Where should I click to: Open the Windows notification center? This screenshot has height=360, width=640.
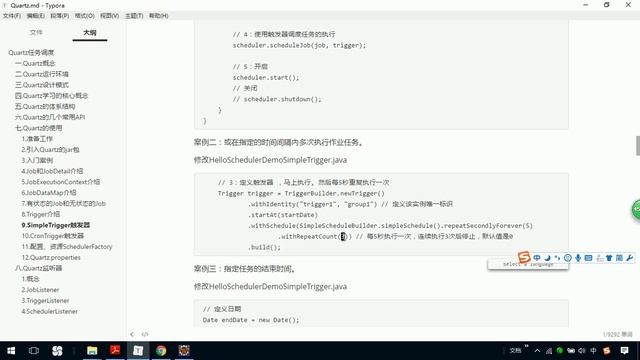624,351
